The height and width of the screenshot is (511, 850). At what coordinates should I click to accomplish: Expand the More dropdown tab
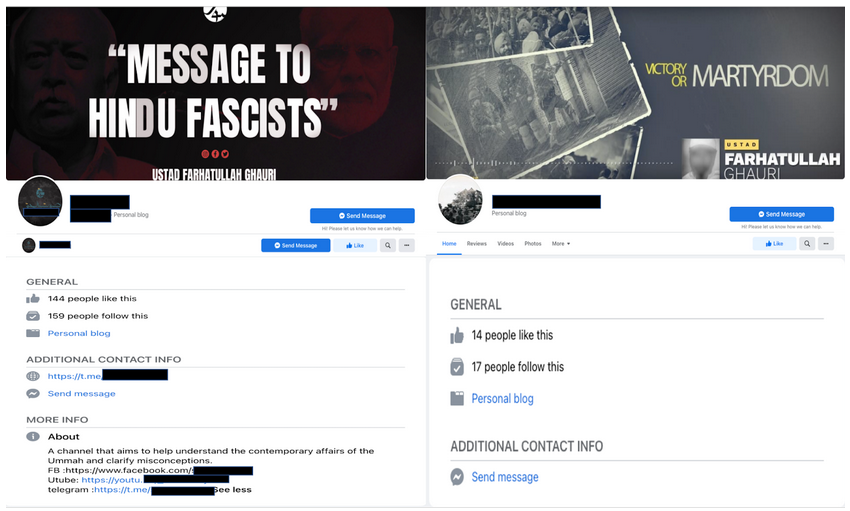point(561,244)
